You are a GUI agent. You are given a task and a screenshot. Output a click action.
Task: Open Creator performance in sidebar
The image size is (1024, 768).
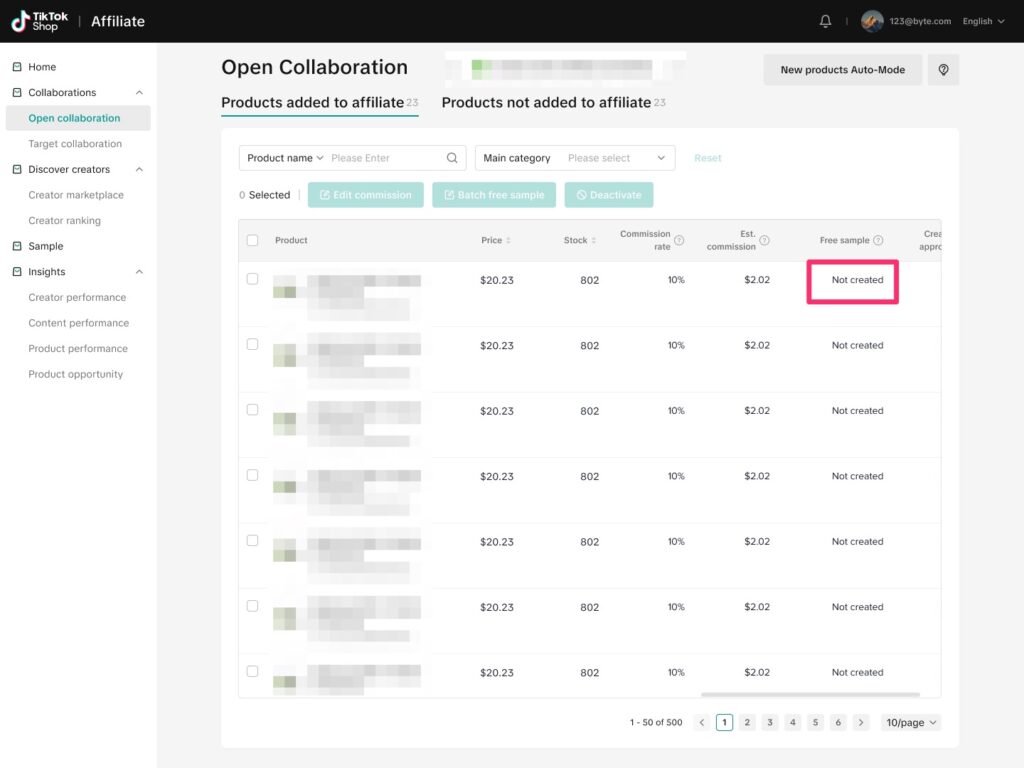tap(78, 297)
